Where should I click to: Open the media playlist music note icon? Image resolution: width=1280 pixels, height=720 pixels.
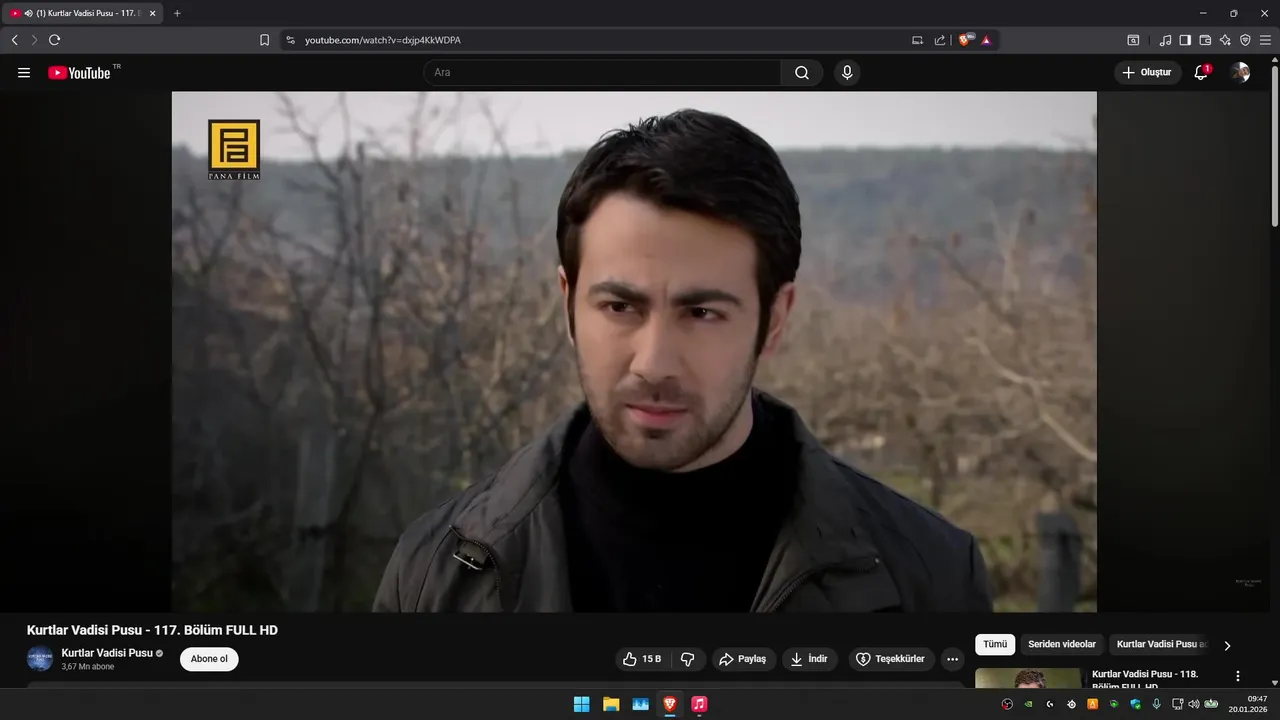(1165, 40)
